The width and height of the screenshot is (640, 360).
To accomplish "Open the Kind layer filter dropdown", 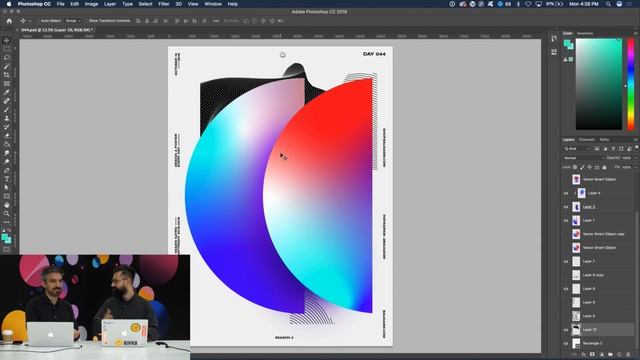I will point(577,149).
